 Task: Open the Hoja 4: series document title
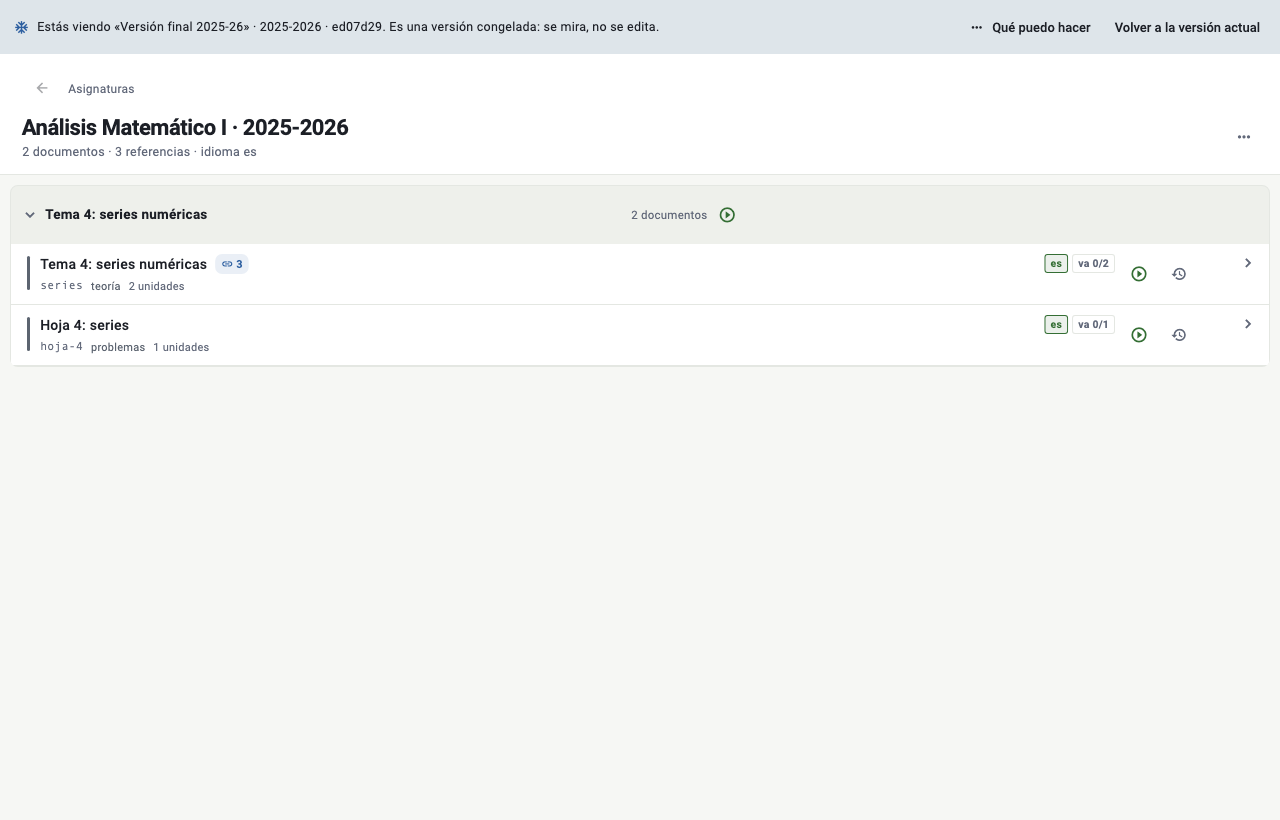[x=84, y=325]
